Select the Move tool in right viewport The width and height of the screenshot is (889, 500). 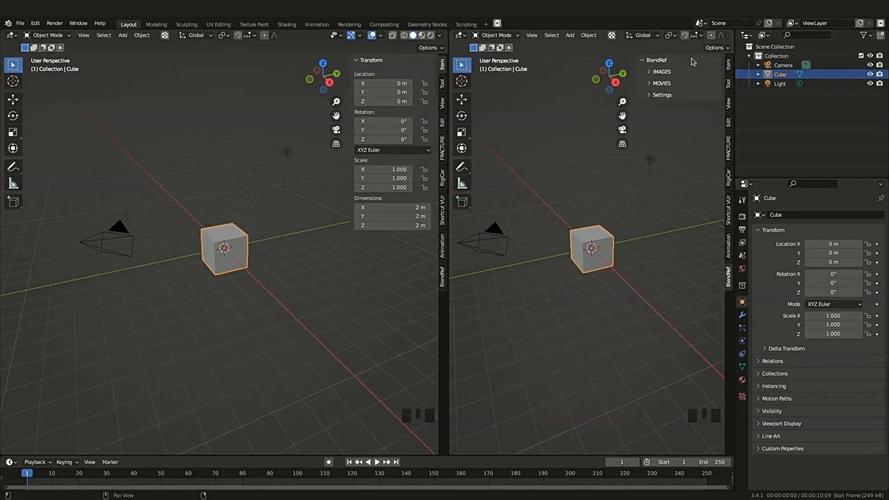462,100
